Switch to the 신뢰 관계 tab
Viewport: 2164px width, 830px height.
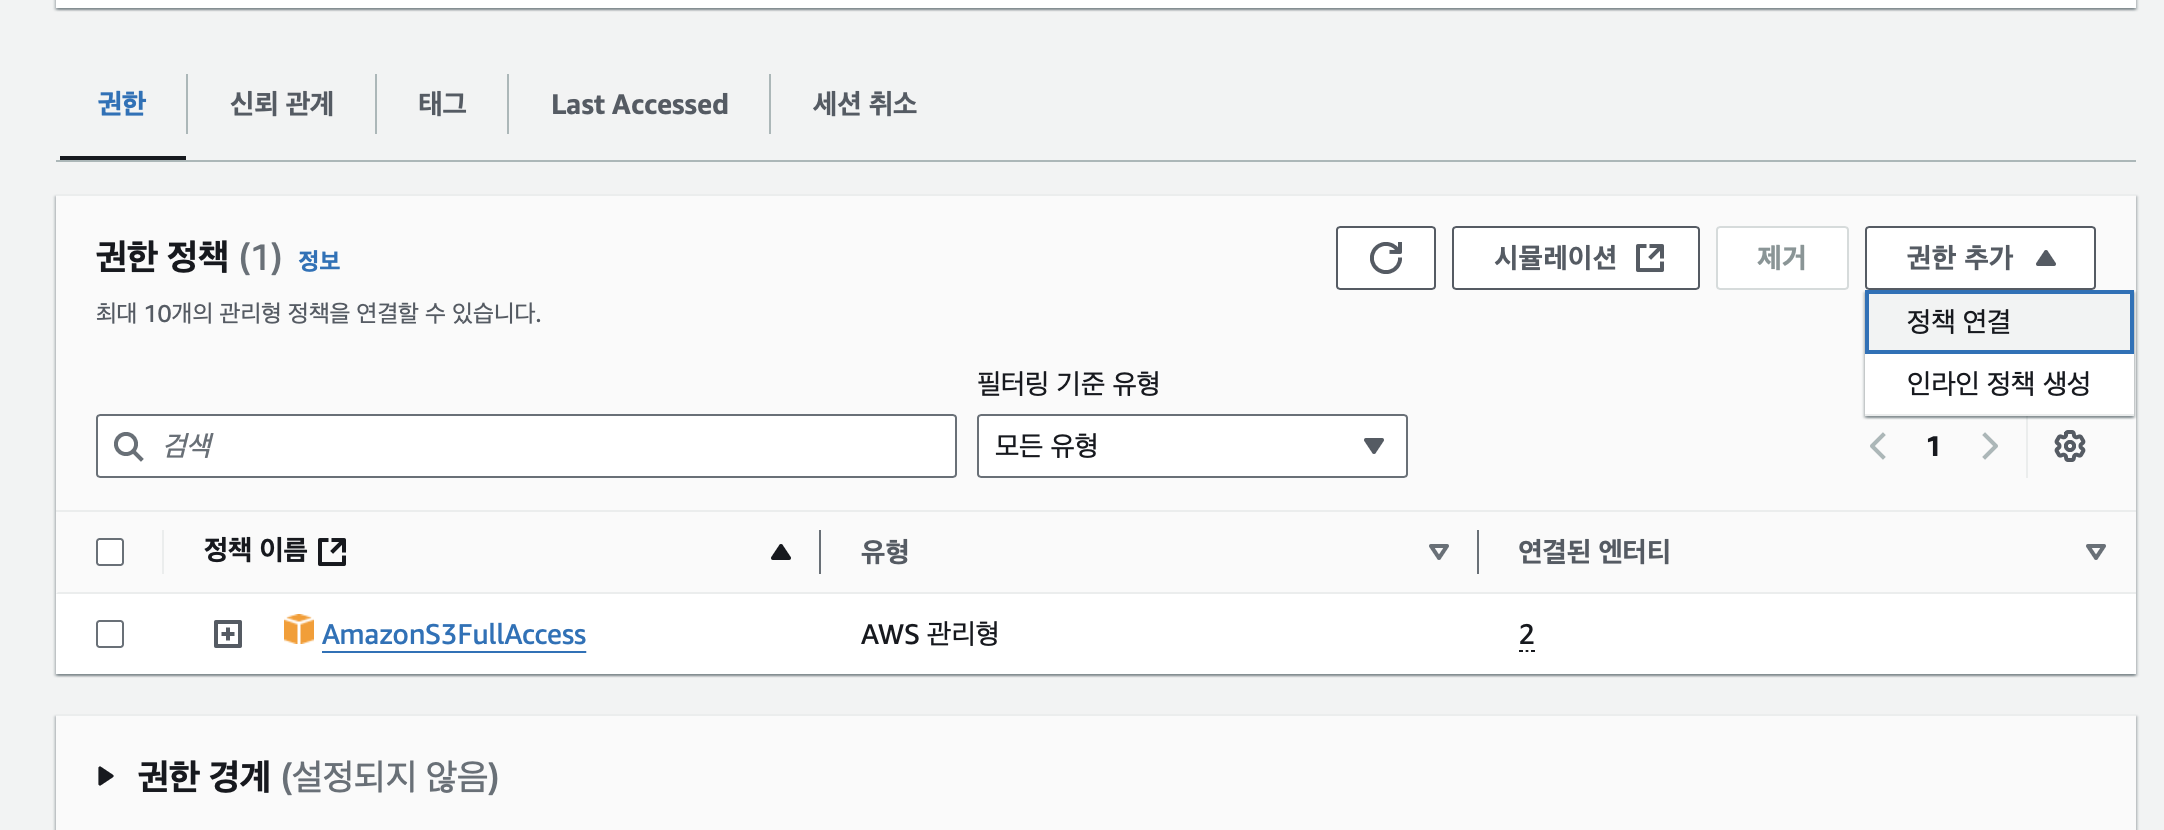click(281, 104)
